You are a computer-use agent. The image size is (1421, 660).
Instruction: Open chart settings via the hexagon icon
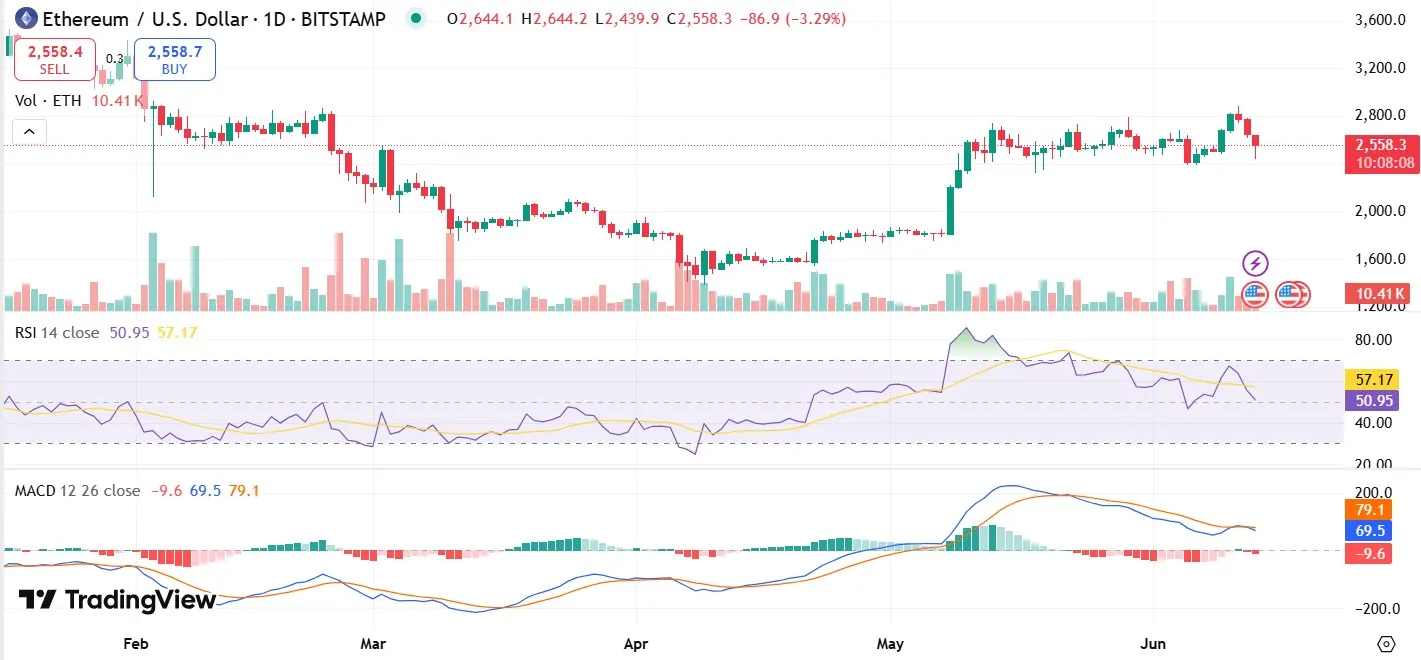[x=1386, y=645]
